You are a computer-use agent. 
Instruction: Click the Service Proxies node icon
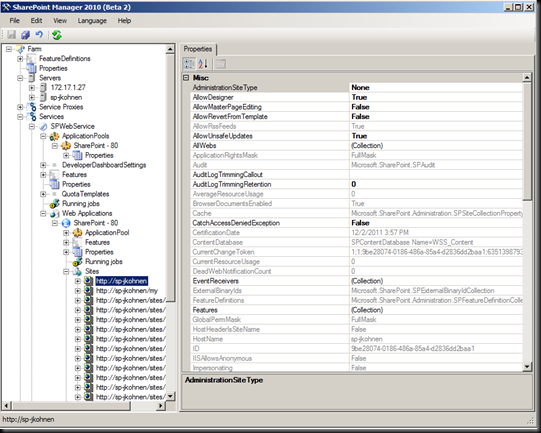[x=32, y=107]
